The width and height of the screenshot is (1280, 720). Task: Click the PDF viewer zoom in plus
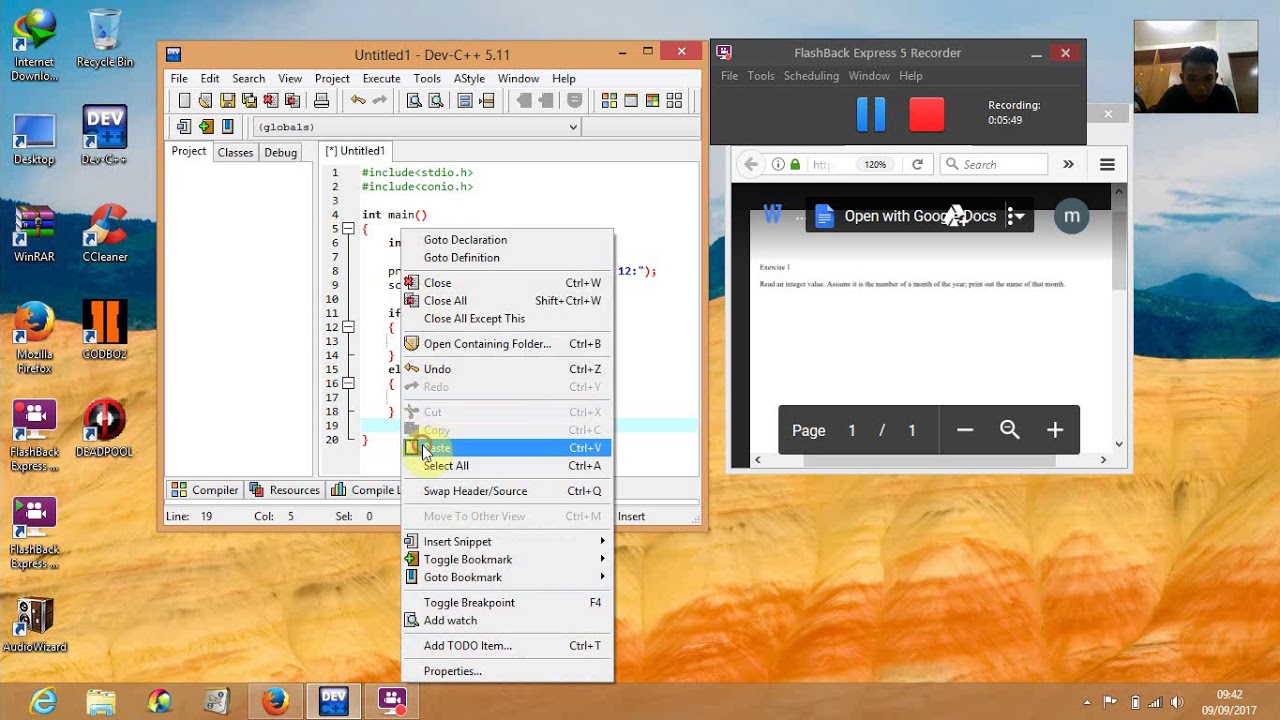point(1055,430)
